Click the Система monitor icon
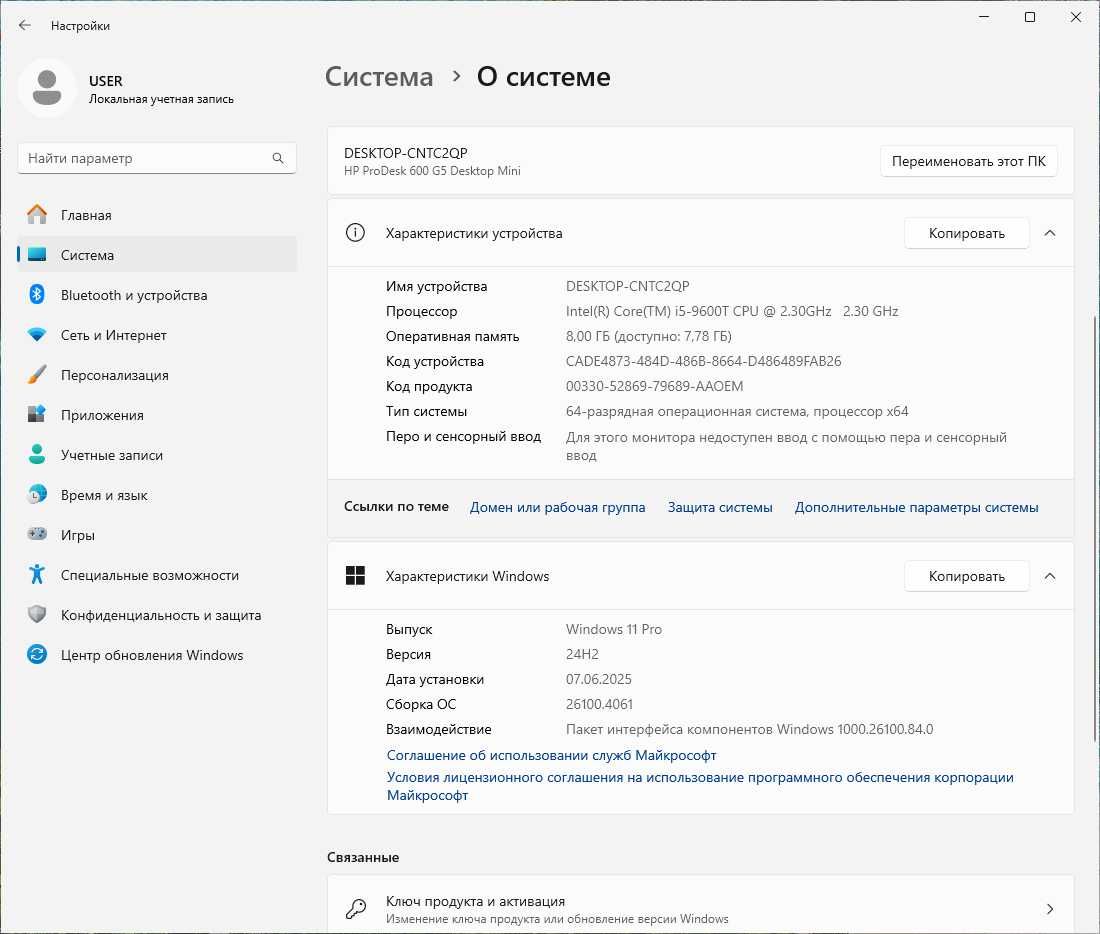Screen dimensions: 1100x934 [37, 255]
